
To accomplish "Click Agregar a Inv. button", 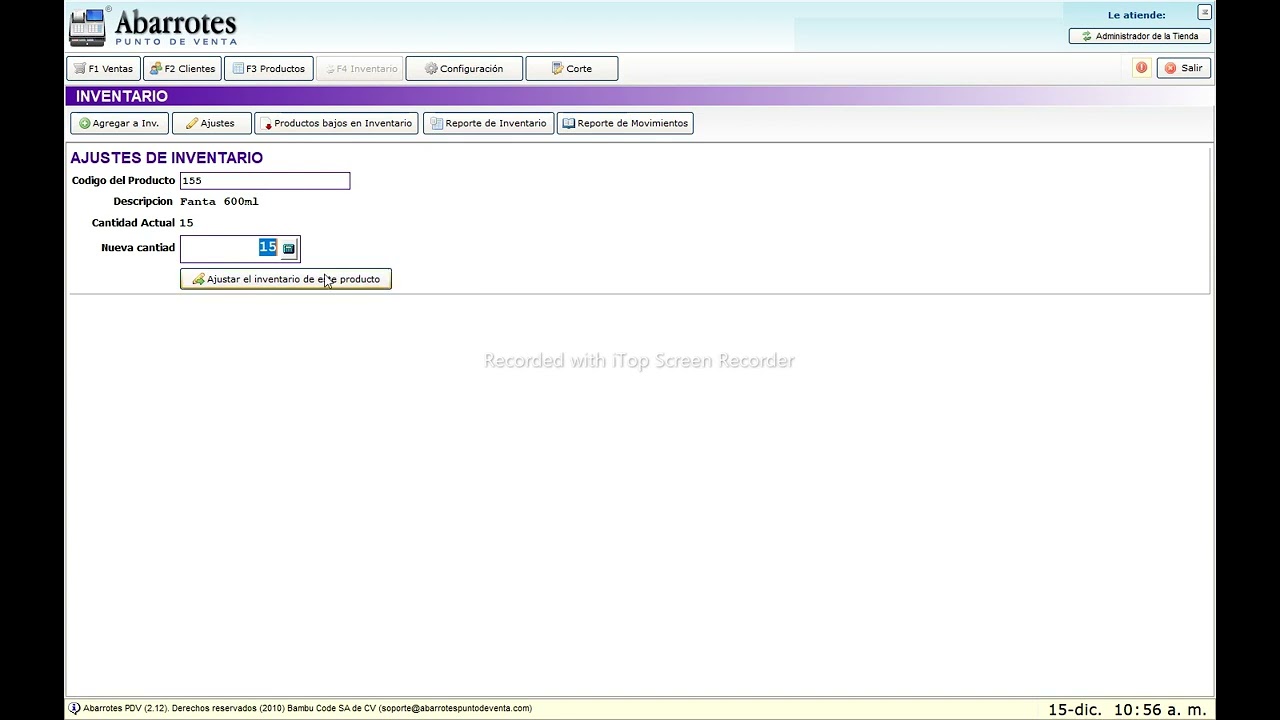I will 119,123.
